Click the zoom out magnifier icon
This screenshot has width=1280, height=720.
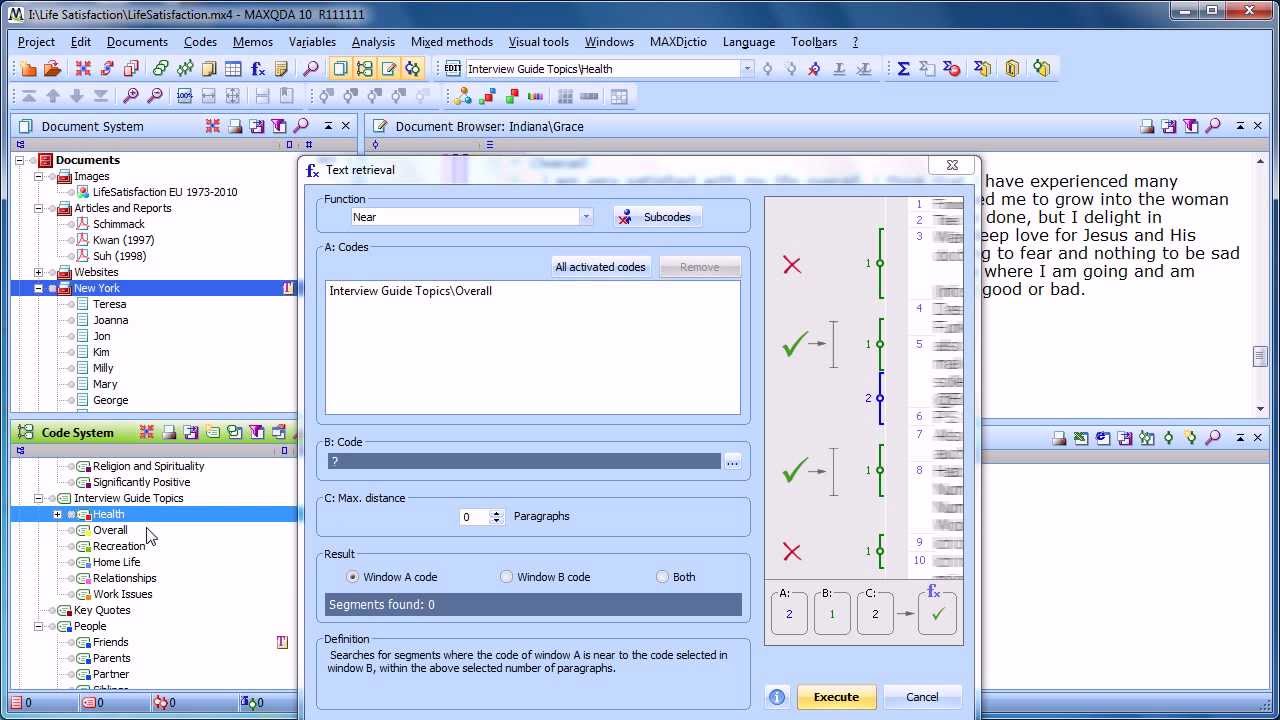click(x=155, y=97)
